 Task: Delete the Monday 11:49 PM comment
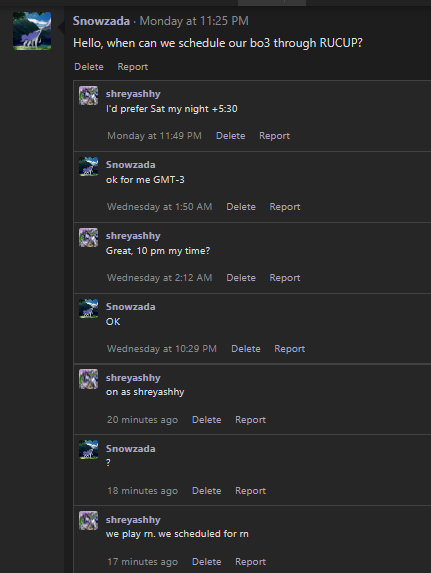click(x=231, y=136)
